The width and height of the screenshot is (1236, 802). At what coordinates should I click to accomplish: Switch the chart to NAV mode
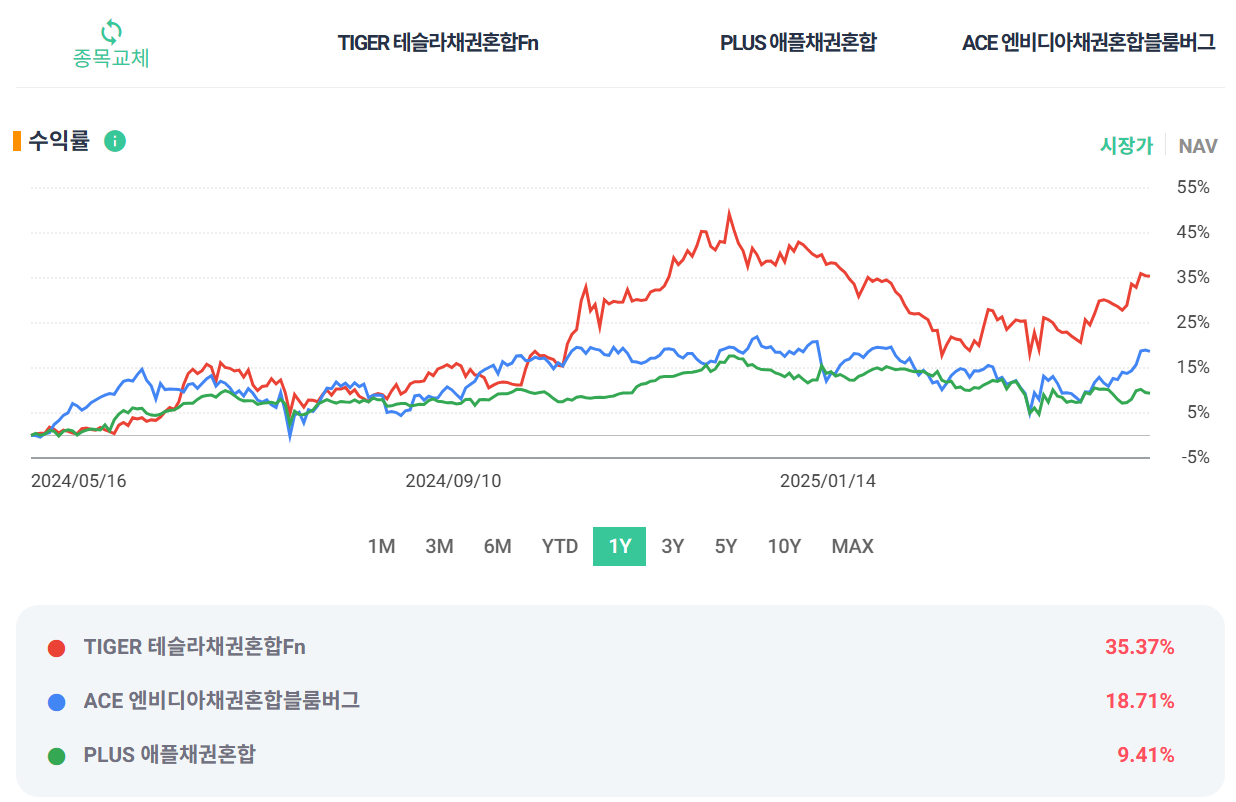[1200, 146]
